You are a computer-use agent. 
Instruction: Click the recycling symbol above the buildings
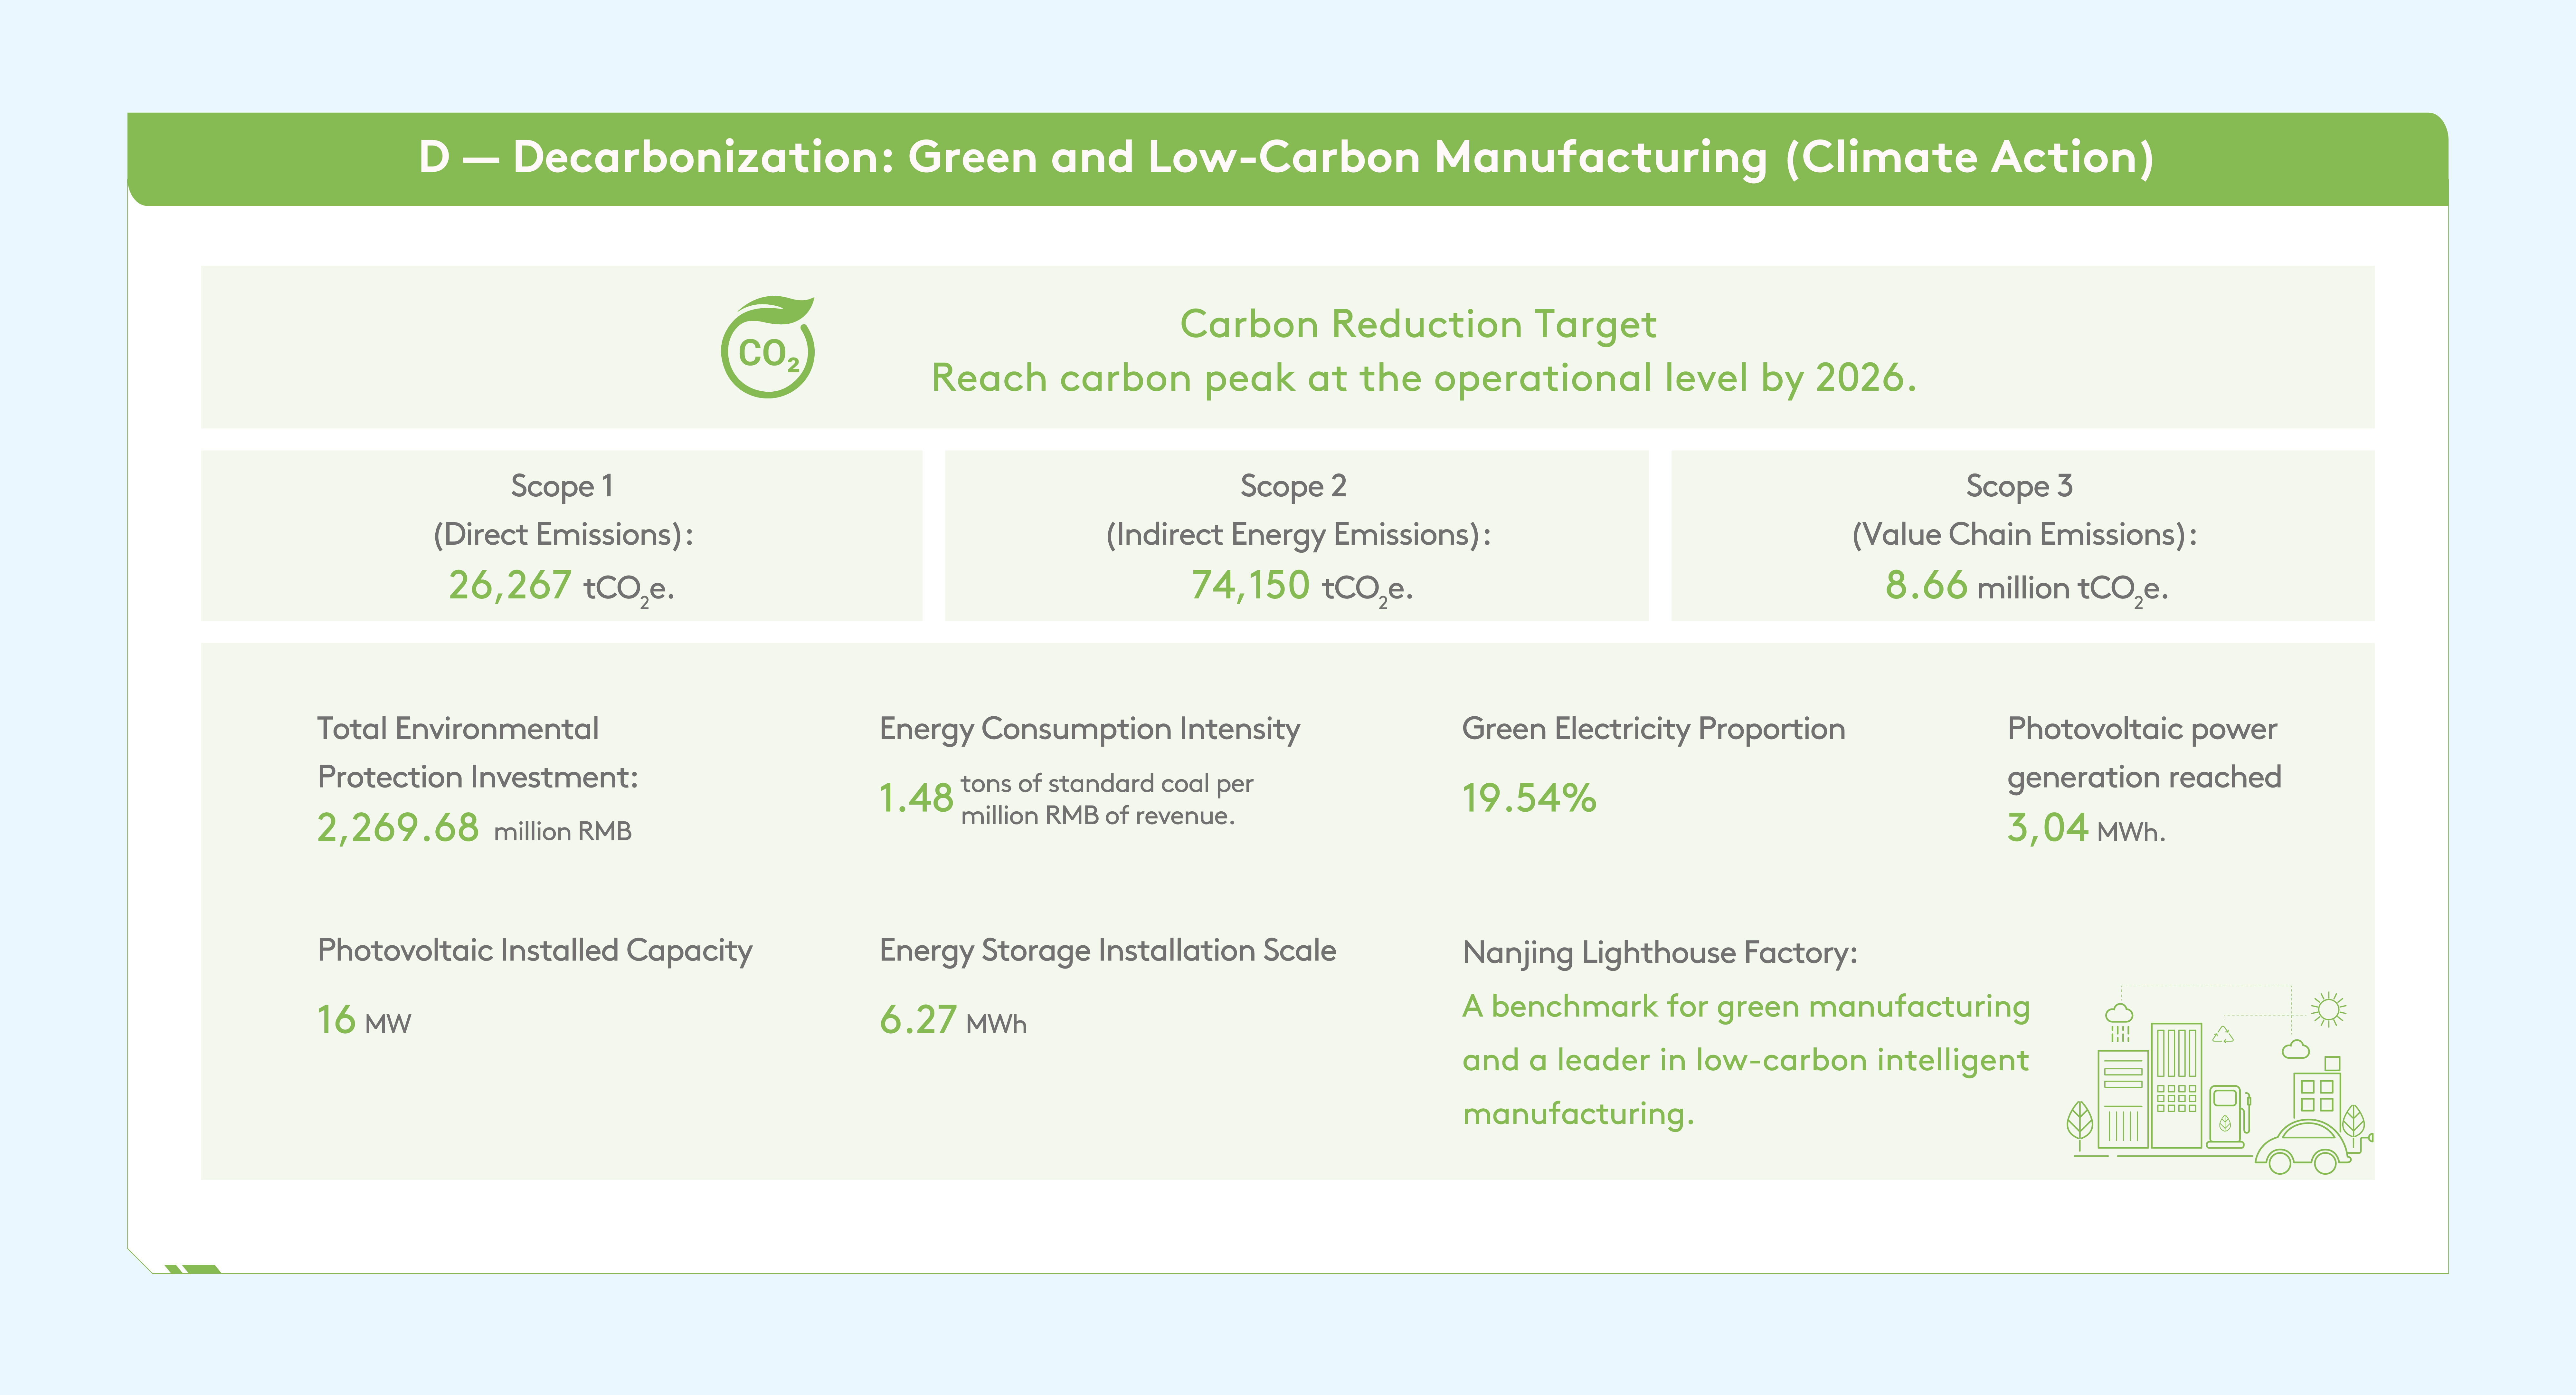[2223, 1035]
